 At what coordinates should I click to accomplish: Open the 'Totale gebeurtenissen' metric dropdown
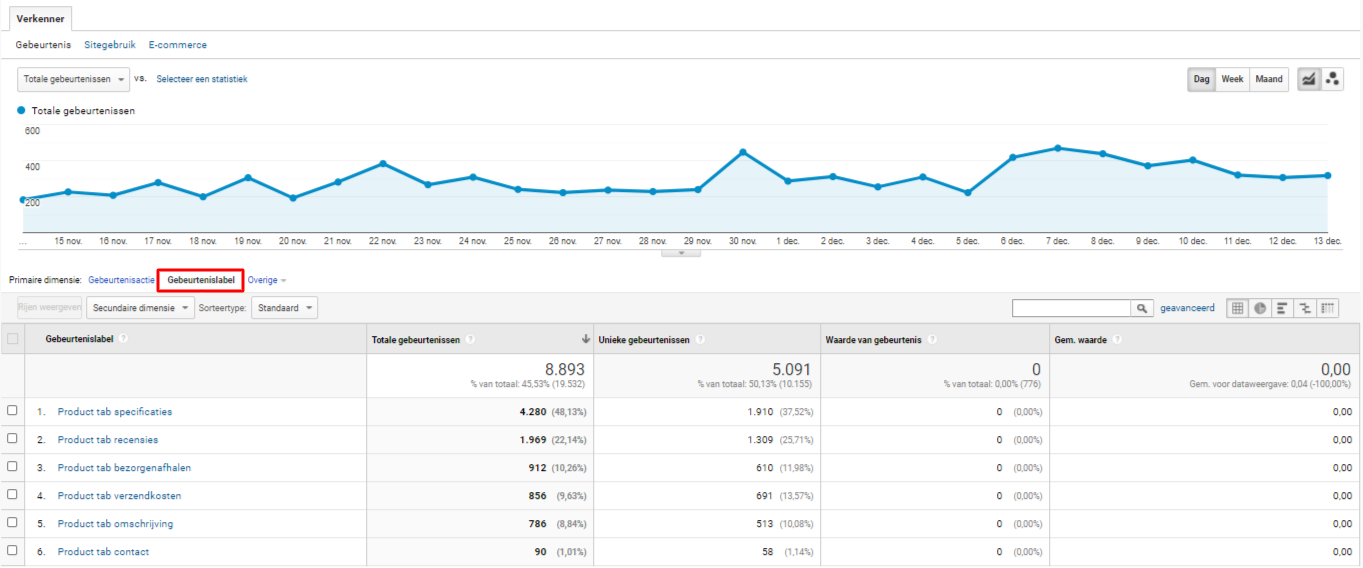(74, 79)
